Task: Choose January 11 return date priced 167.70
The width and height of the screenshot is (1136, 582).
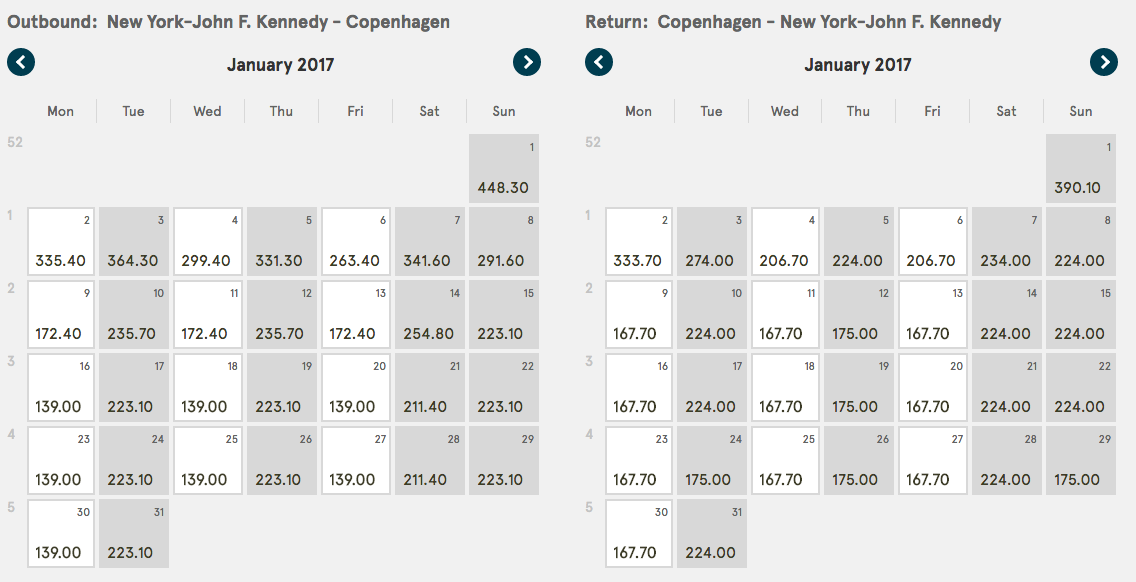Action: click(x=785, y=314)
